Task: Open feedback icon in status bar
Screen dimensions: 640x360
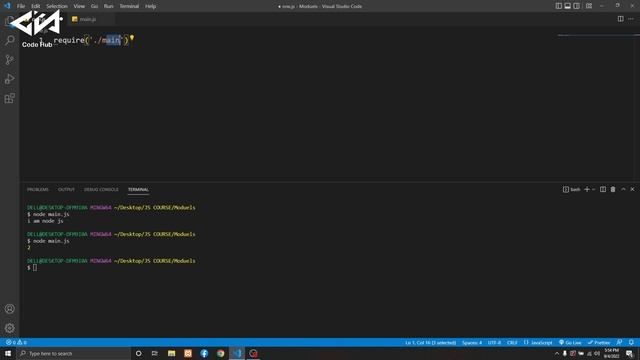Action: click(620, 342)
